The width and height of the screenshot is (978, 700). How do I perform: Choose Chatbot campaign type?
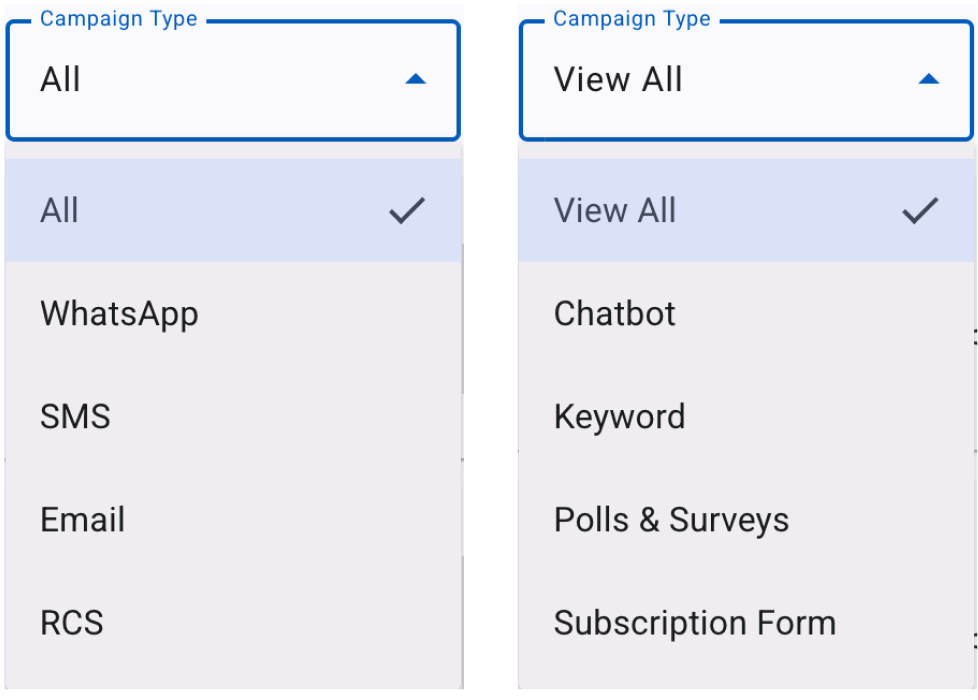[746, 313]
